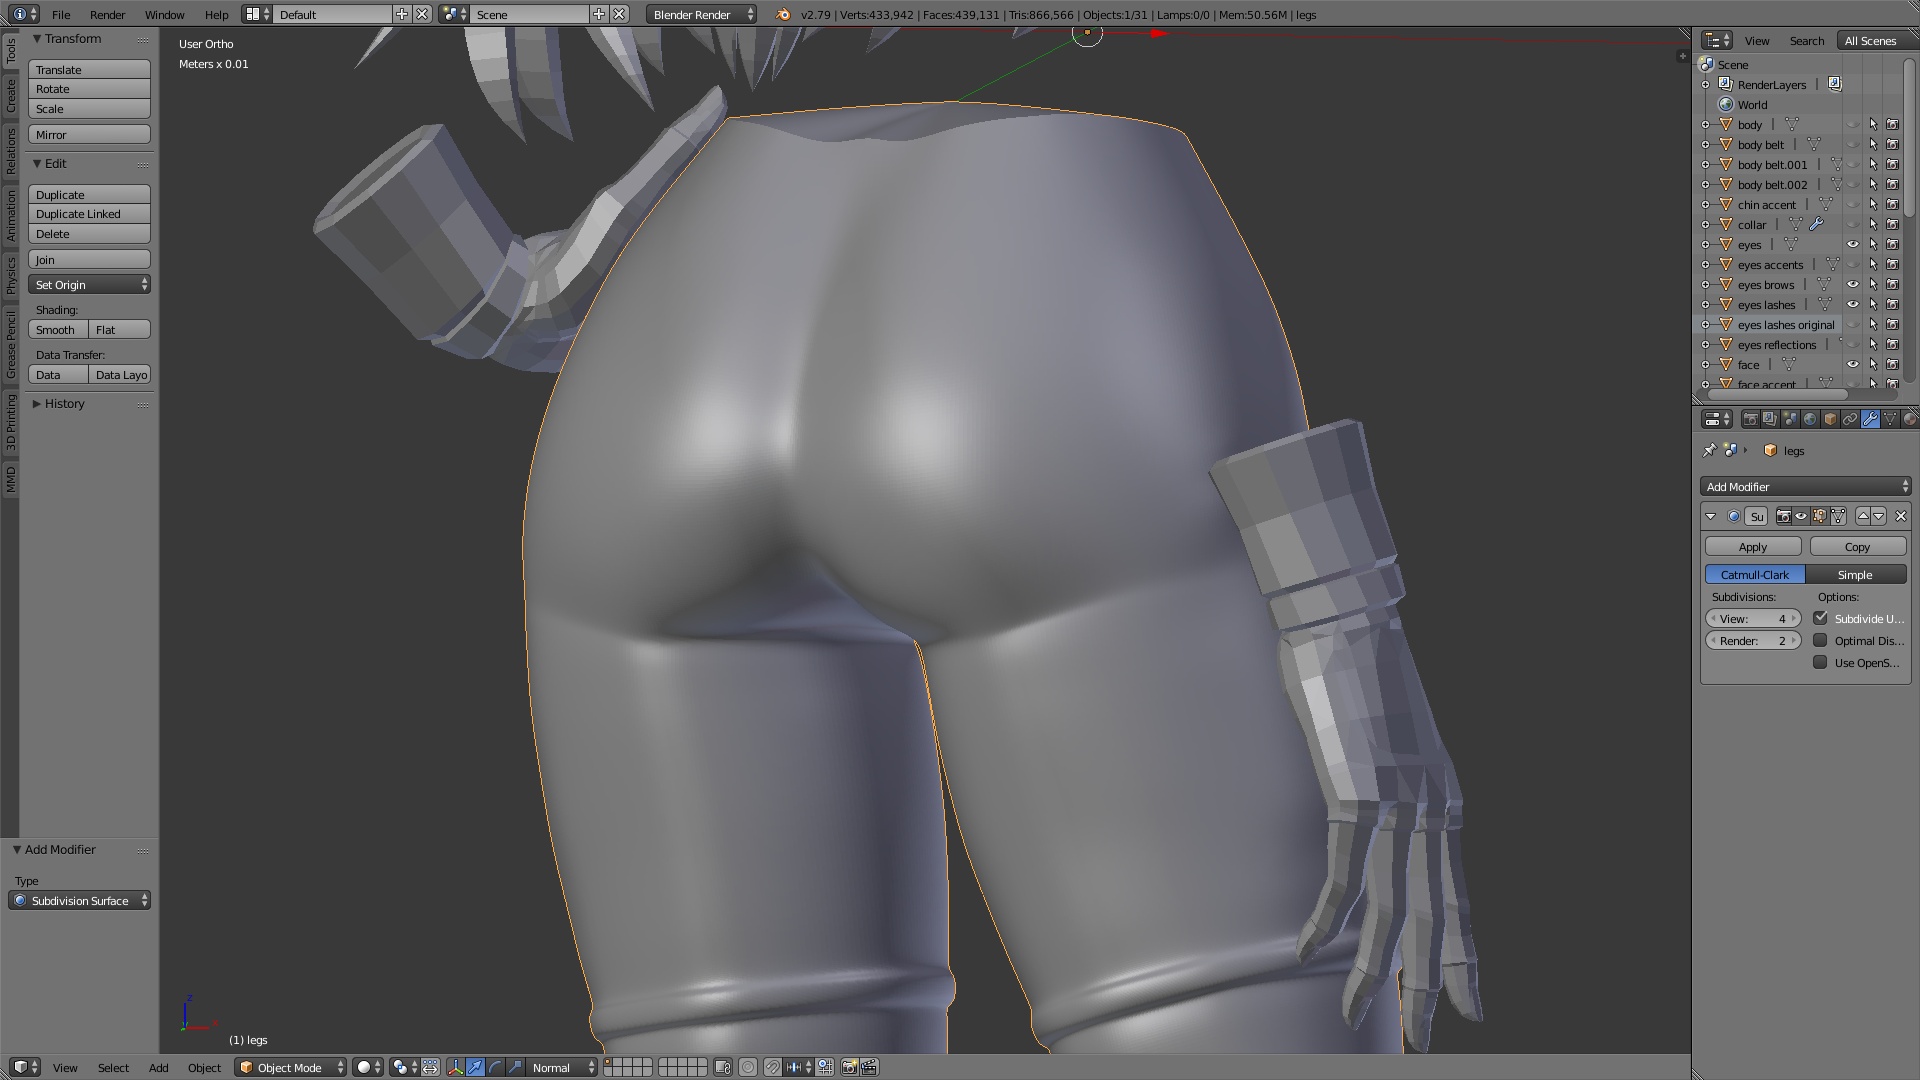Toggle renderability camera for the face object

(x=1892, y=364)
